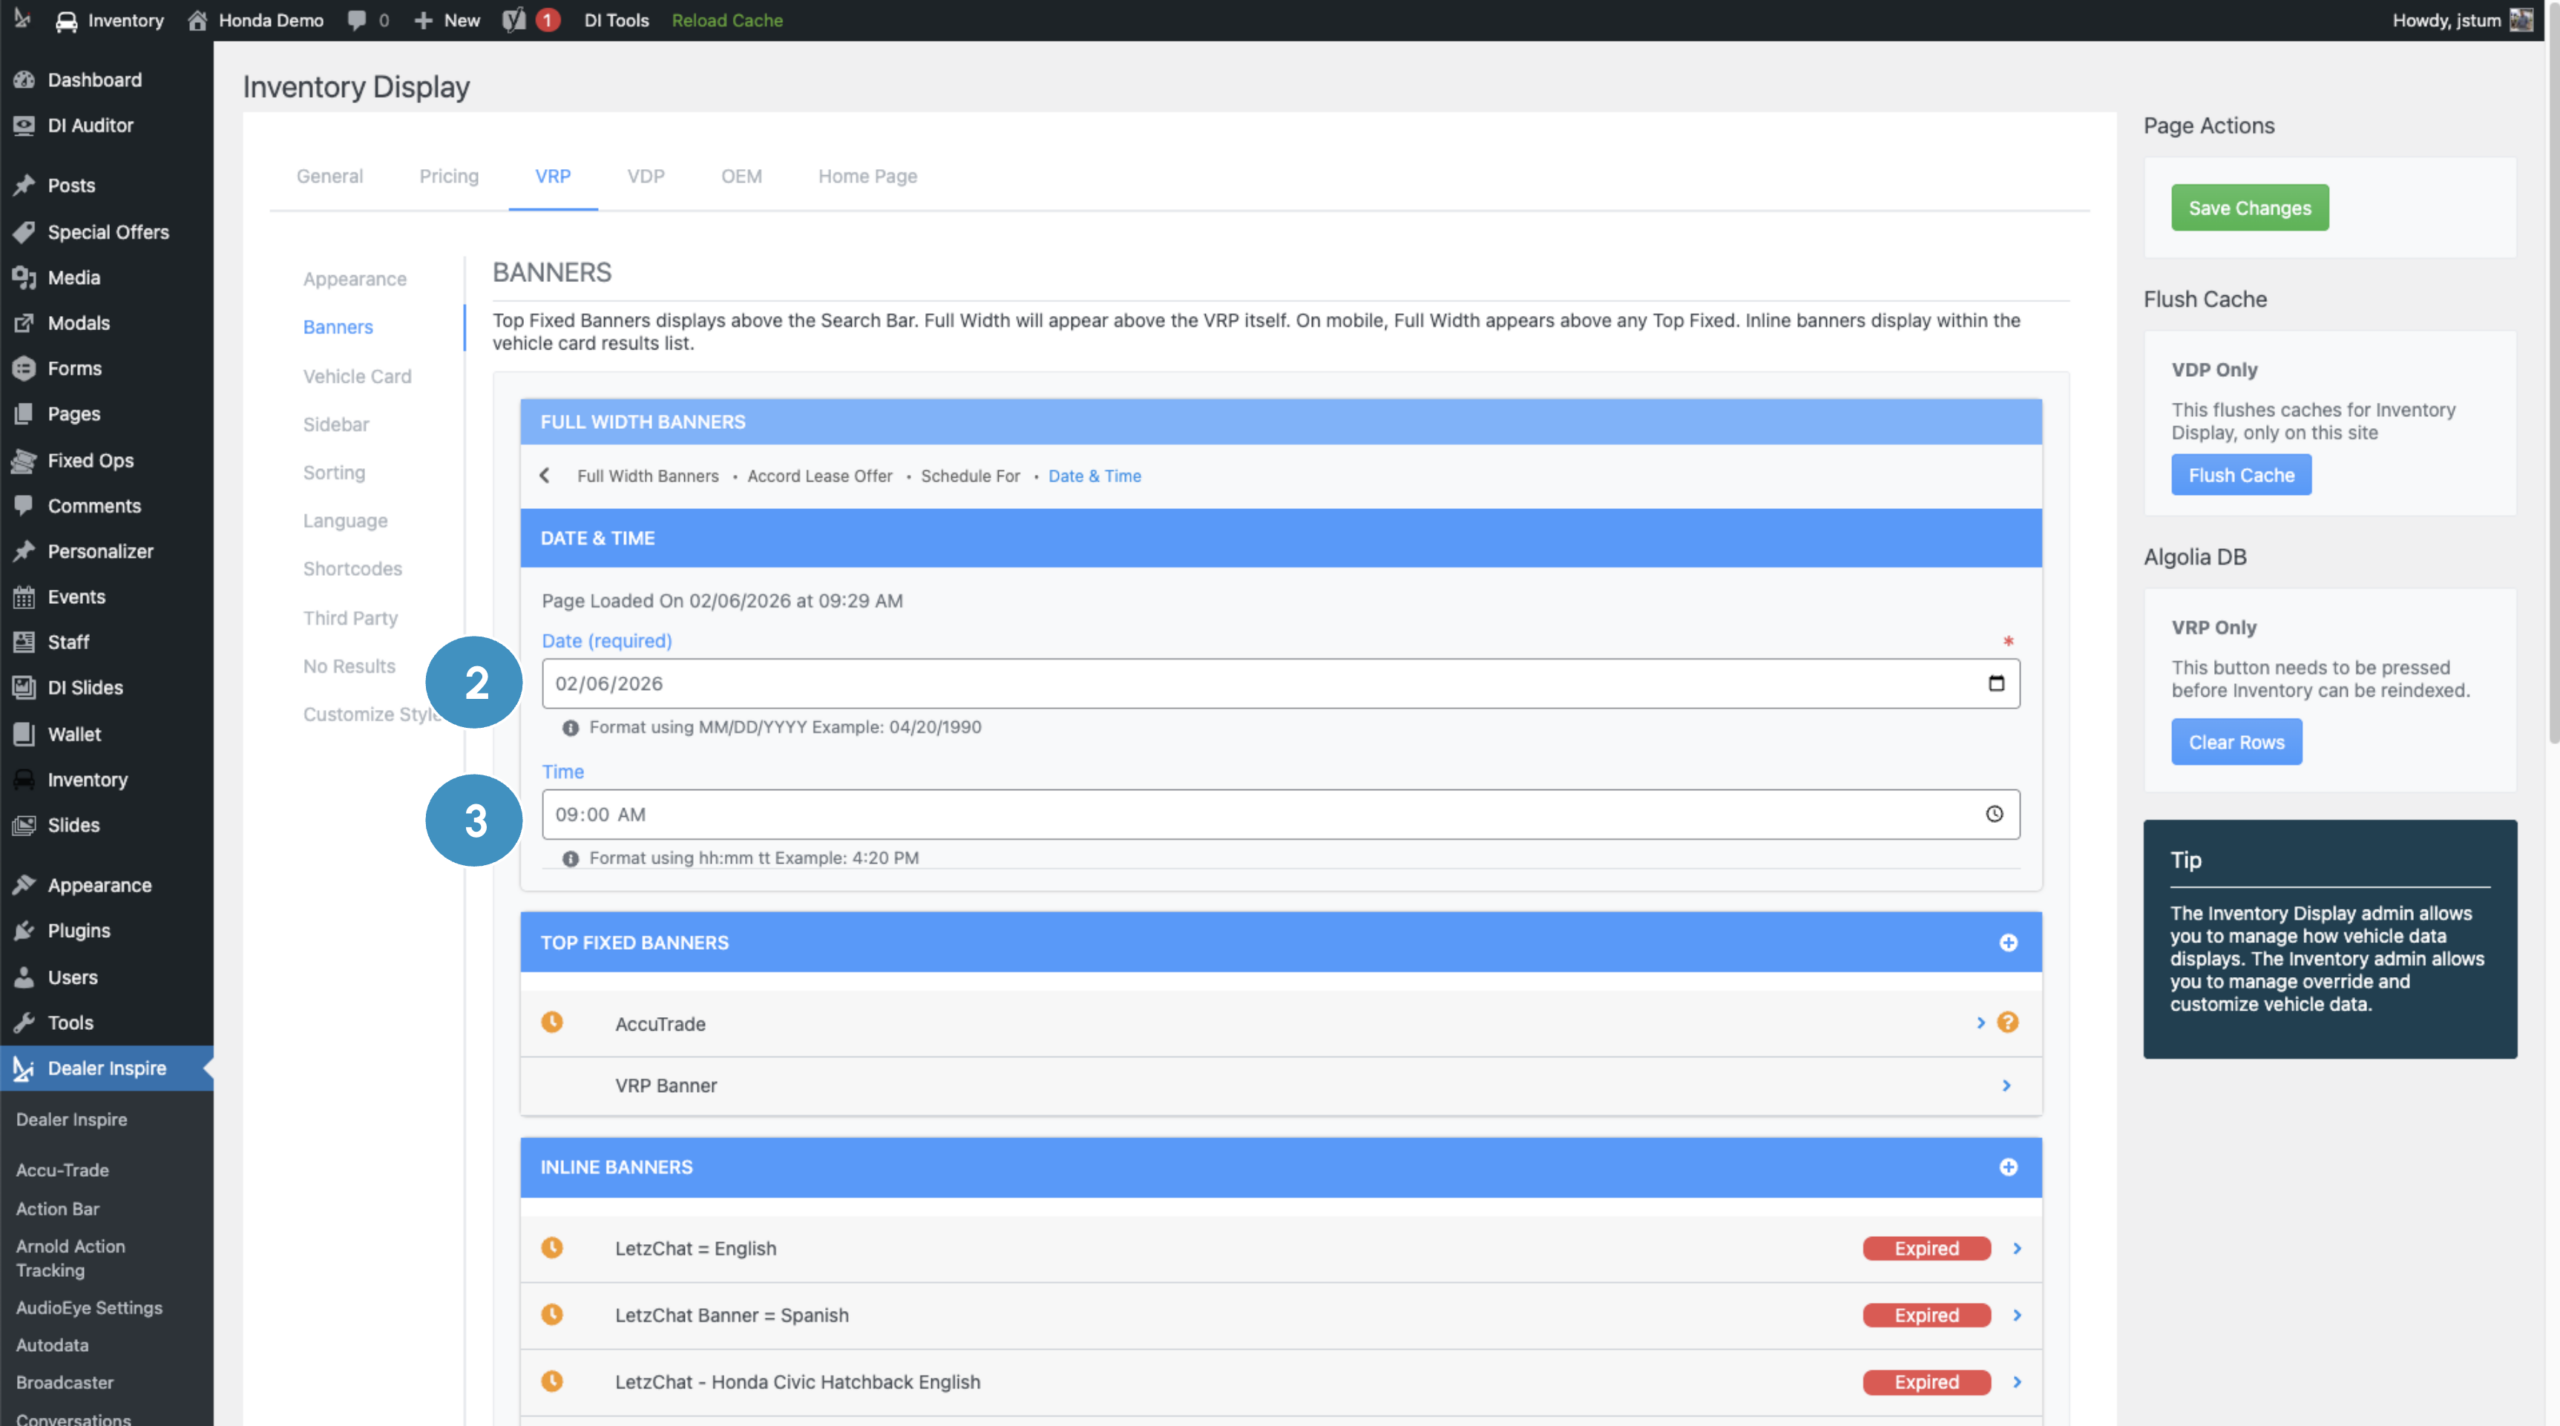2560x1426 pixels.
Task: Open the Dashboard sidebar icon
Action: pyautogui.click(x=24, y=80)
